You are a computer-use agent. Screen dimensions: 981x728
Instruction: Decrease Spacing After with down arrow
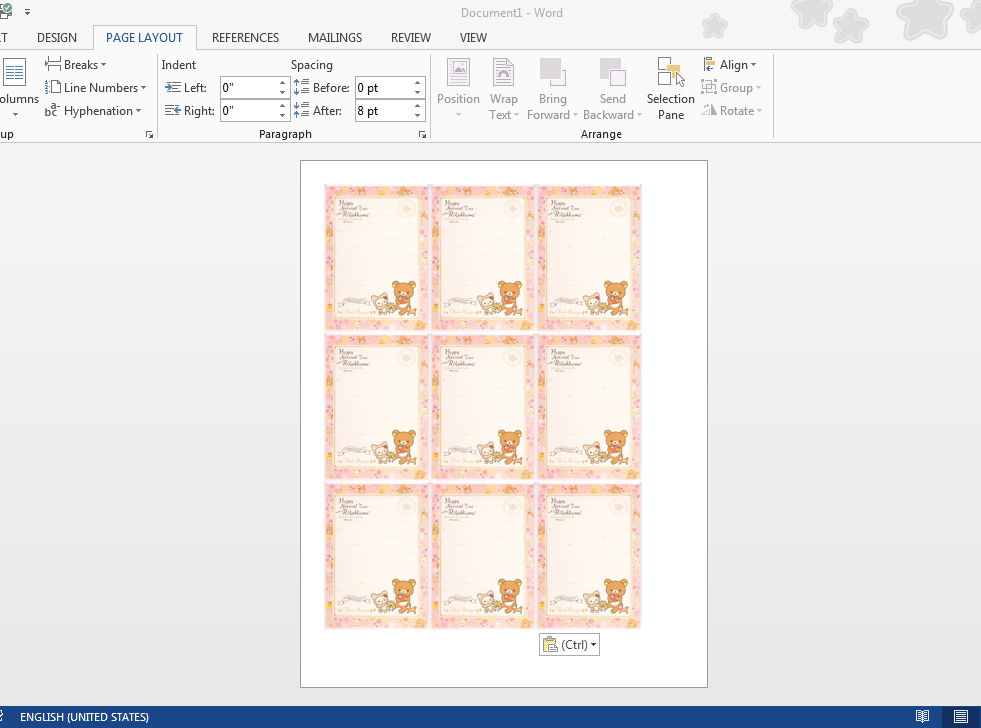click(x=417, y=116)
